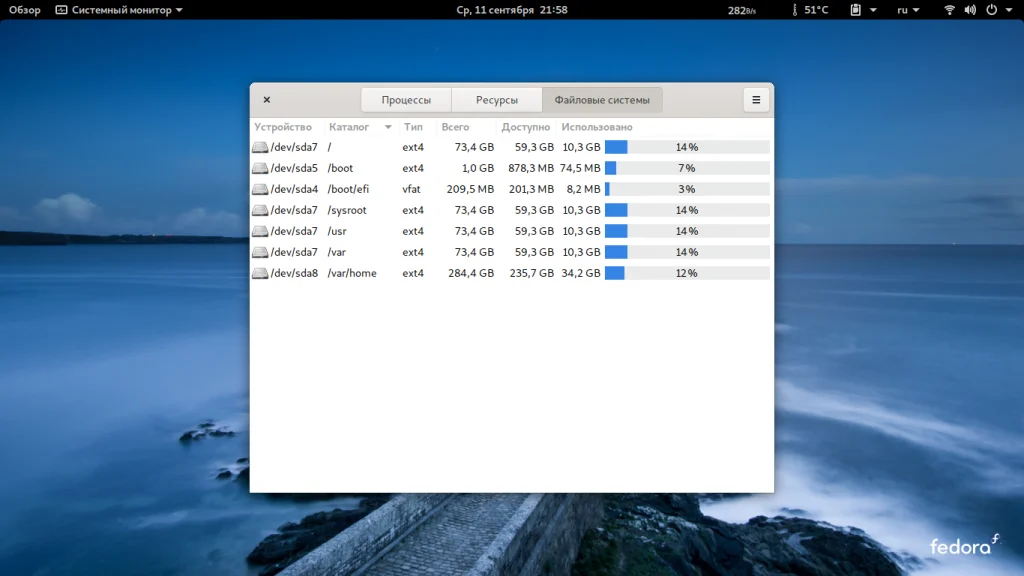Open the clipboard indicator icon

click(856, 10)
